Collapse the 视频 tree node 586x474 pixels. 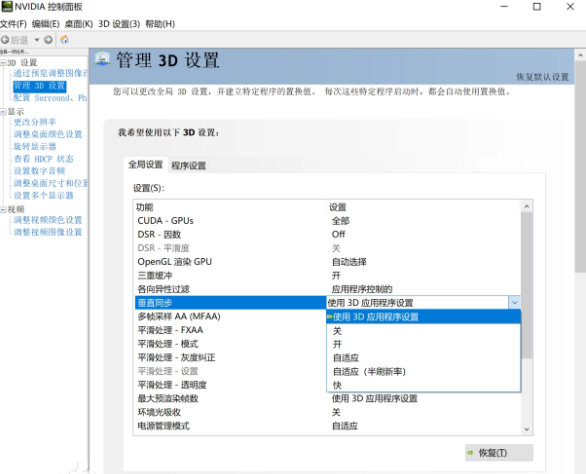point(3,209)
